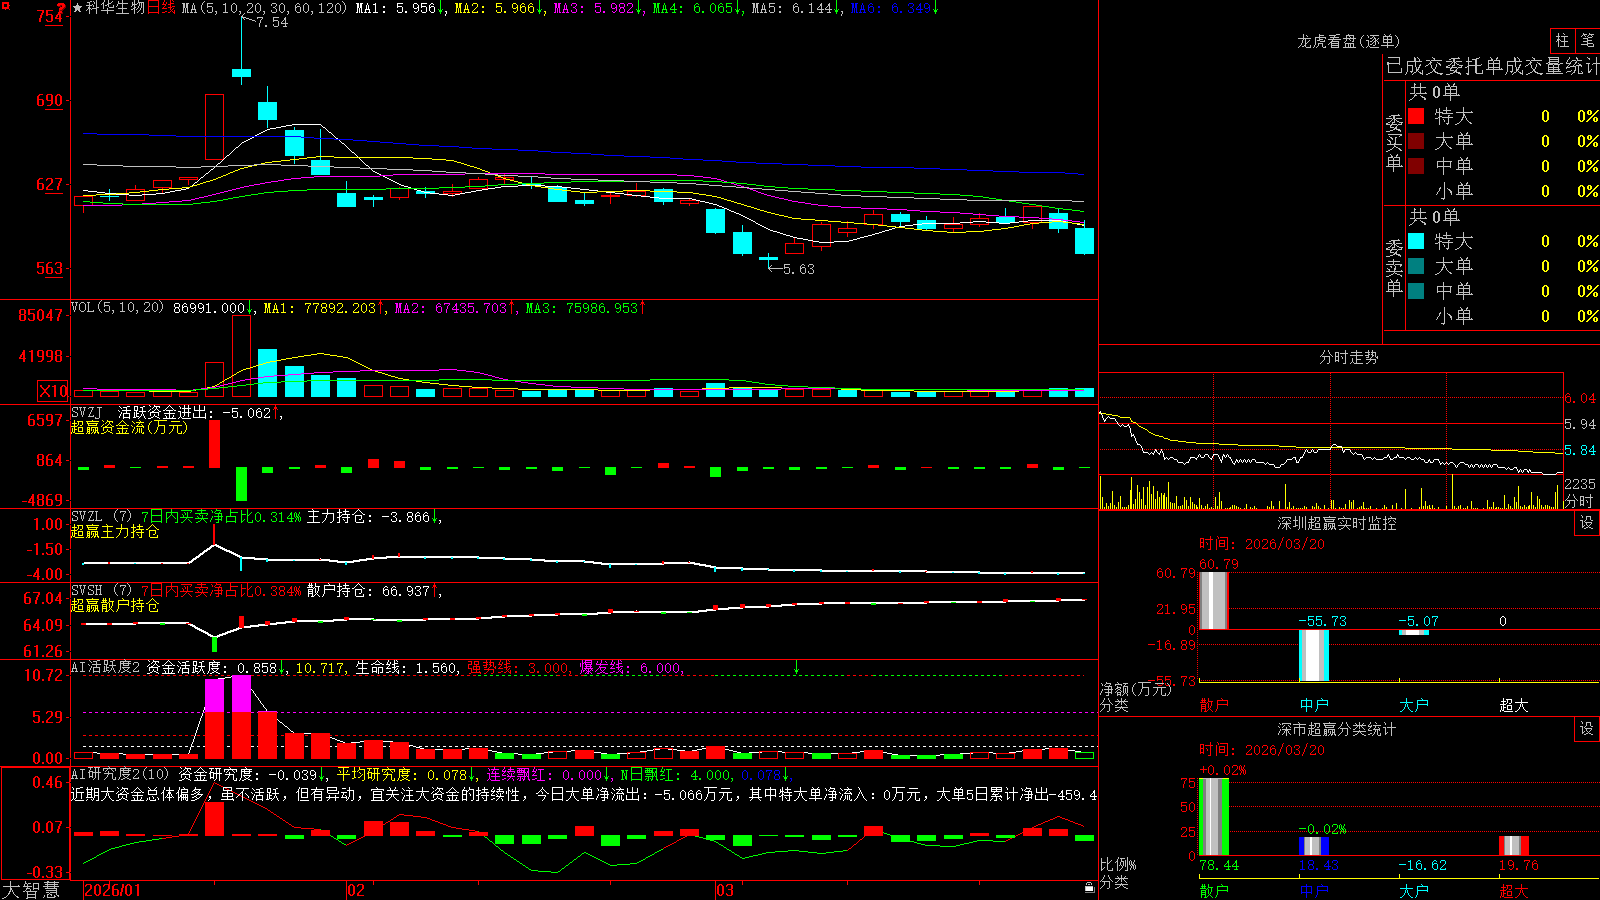
Task: Click the 超赢资金流(万元) label
Action: click(x=129, y=427)
